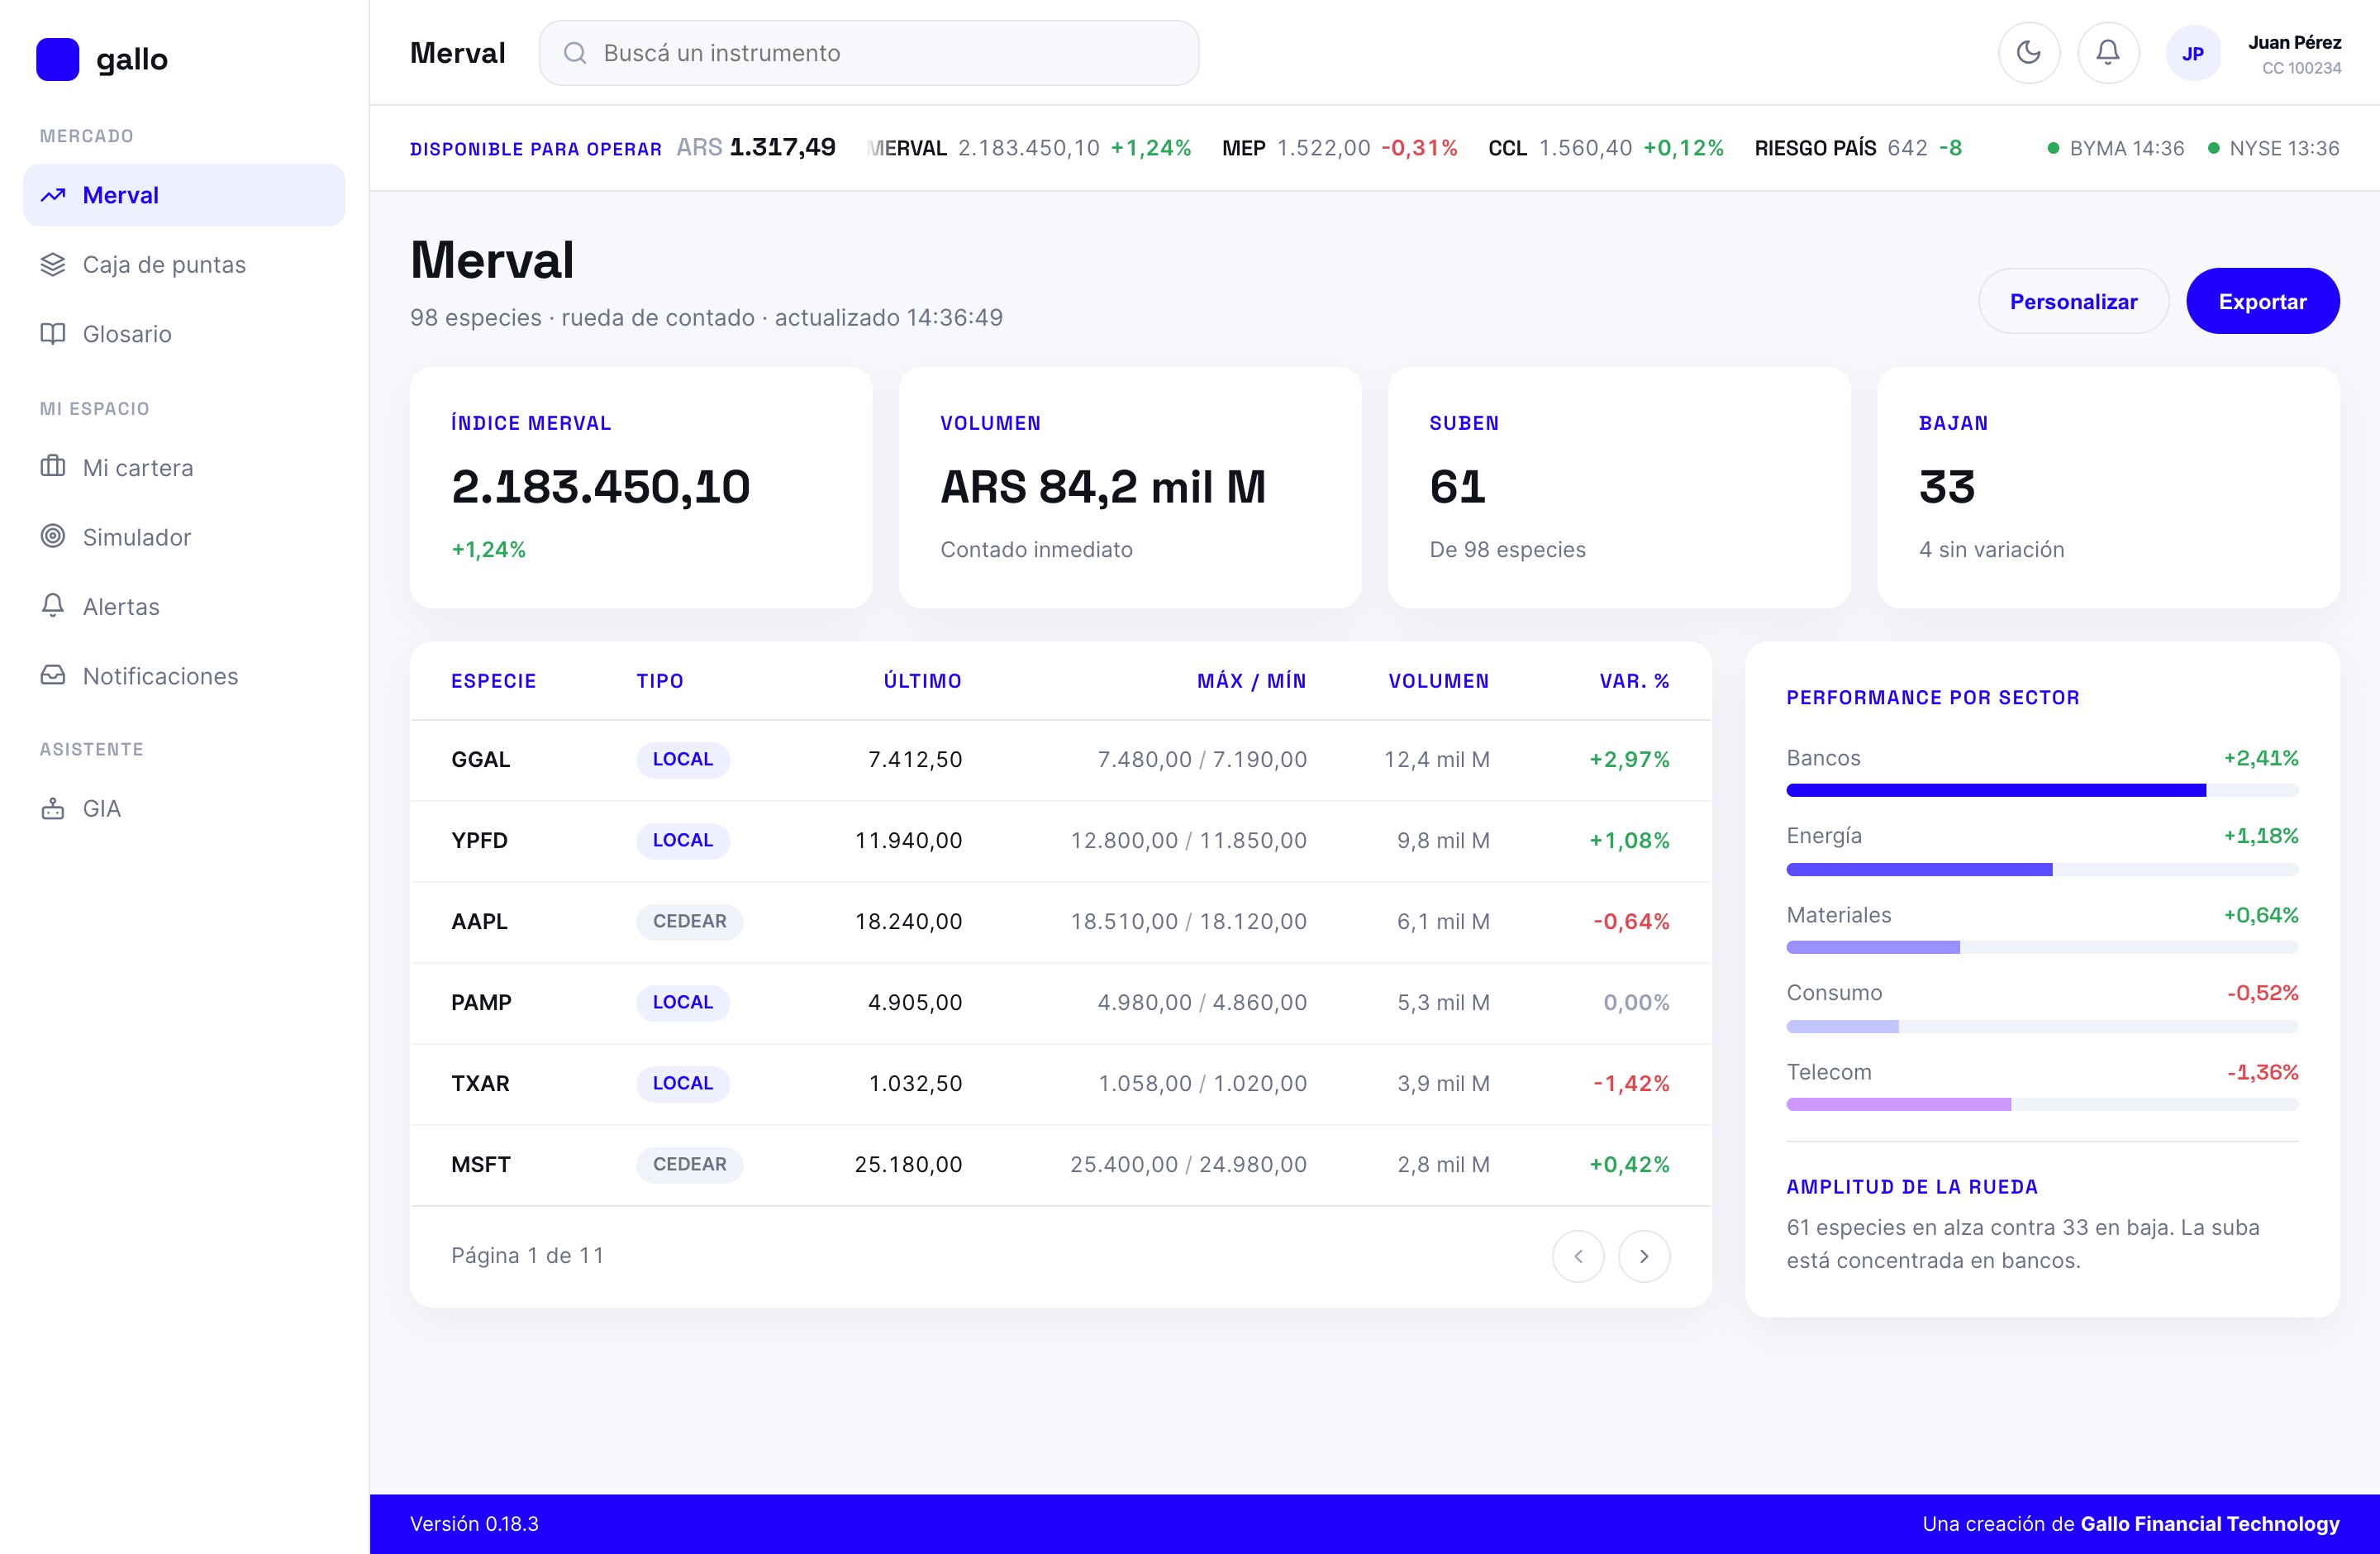This screenshot has width=2380, height=1554.
Task: Open Merval in sidebar
Action: point(184,195)
